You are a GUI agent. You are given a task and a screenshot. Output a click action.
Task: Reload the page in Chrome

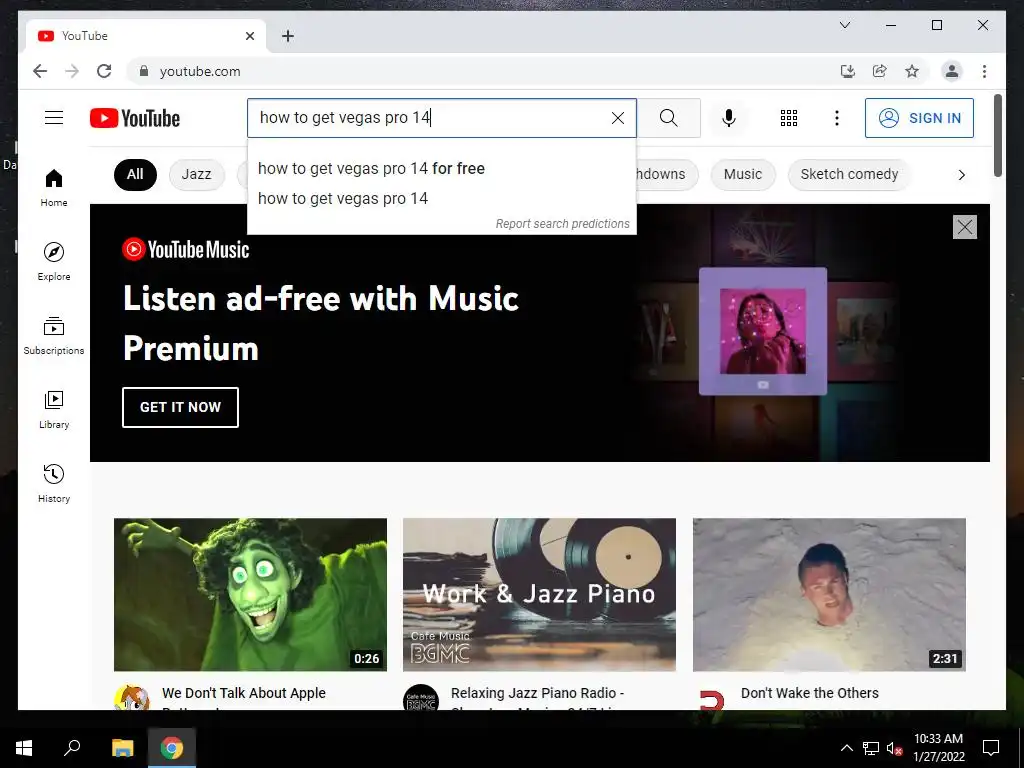(x=104, y=71)
